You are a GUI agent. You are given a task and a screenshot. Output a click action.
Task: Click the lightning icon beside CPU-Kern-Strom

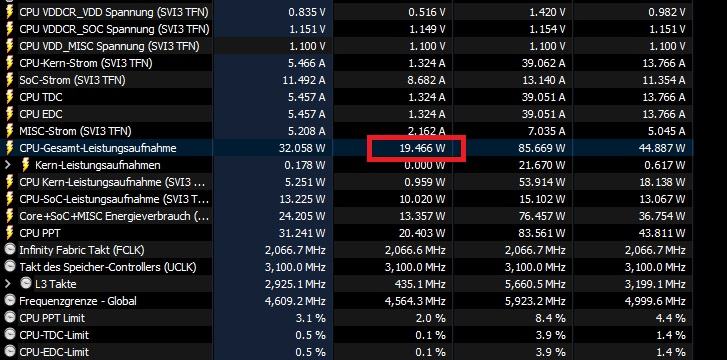pos(9,63)
